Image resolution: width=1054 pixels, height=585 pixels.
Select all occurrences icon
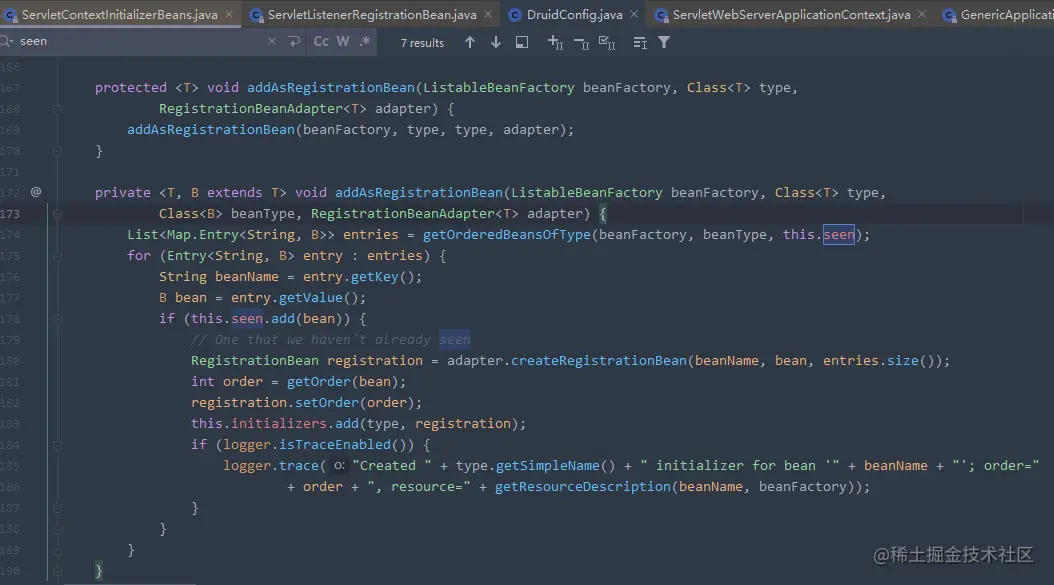(x=607, y=43)
